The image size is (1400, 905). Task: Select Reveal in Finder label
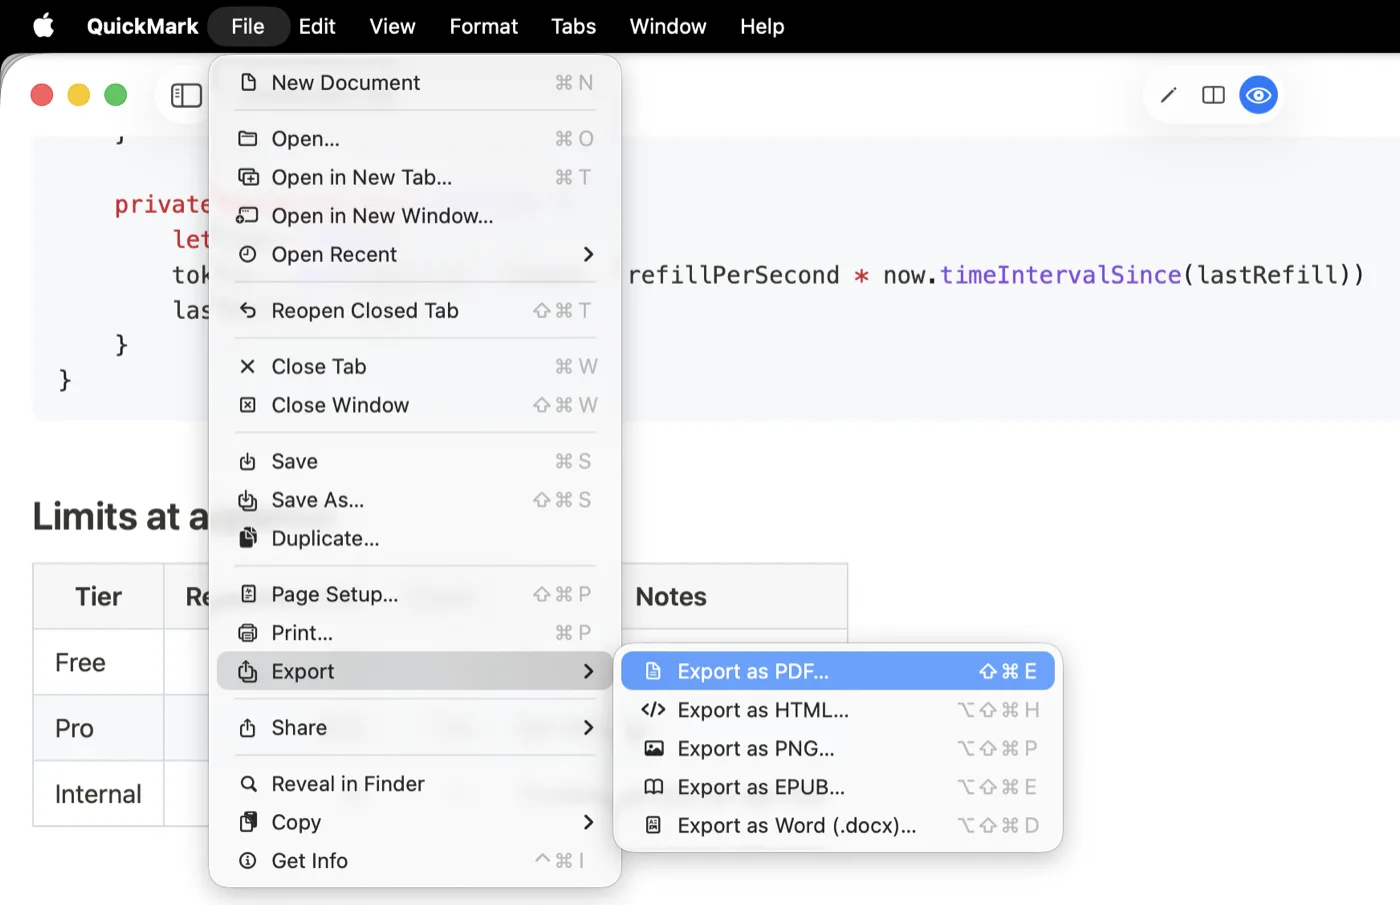pos(348,784)
